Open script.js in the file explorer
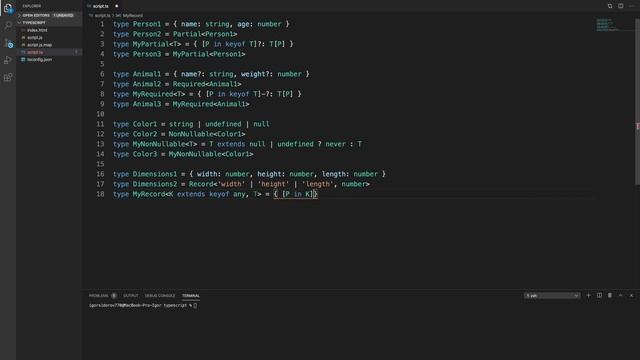Image resolution: width=640 pixels, height=360 pixels. [35, 38]
